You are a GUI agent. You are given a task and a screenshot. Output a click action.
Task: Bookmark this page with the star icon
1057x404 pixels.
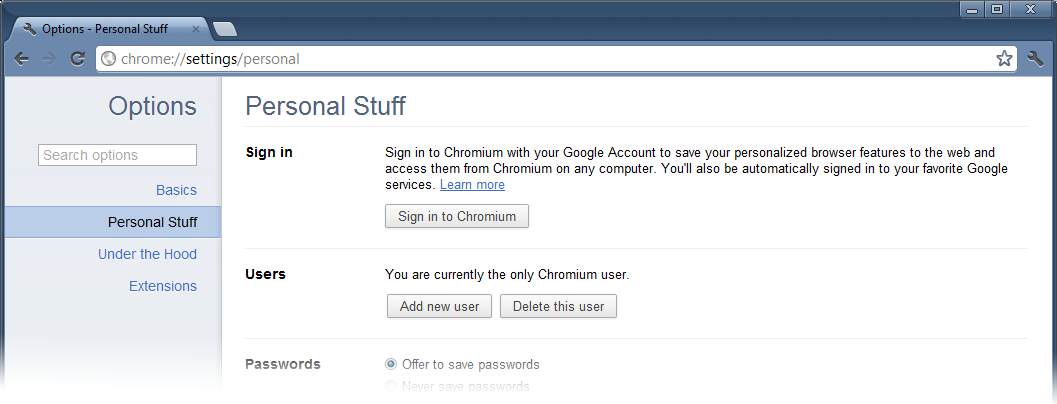(x=1004, y=59)
